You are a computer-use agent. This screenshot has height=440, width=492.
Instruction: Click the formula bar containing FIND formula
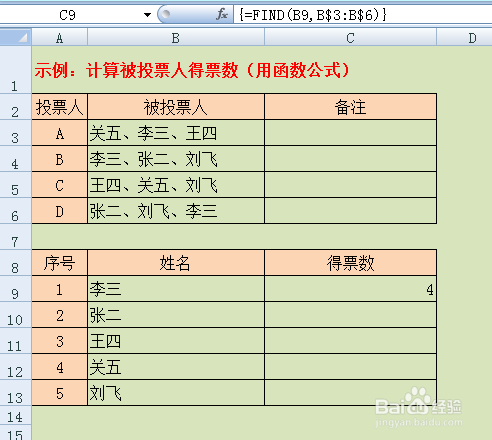[x=363, y=15]
